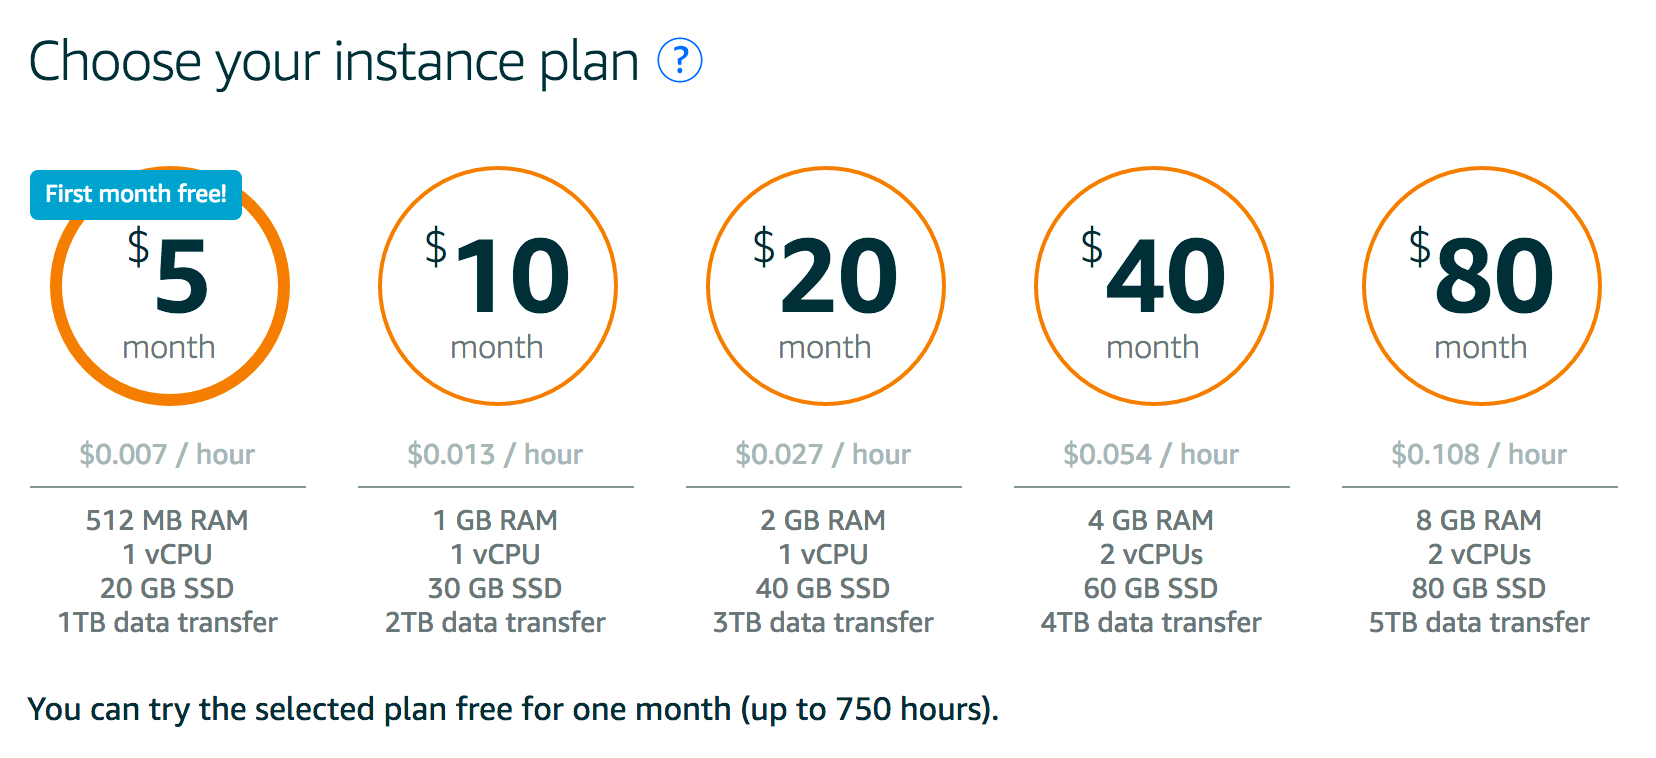Image resolution: width=1656 pixels, height=758 pixels.
Task: Click Choose your instance plan heading
Action: (334, 62)
